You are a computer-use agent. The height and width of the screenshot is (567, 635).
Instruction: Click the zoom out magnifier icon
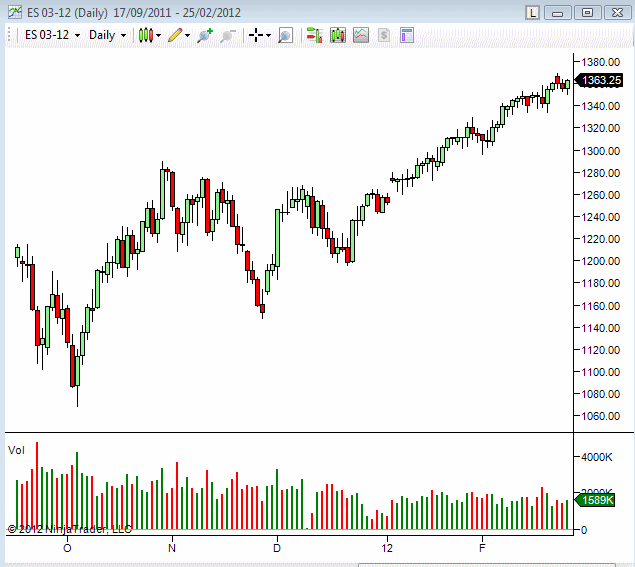[228, 36]
